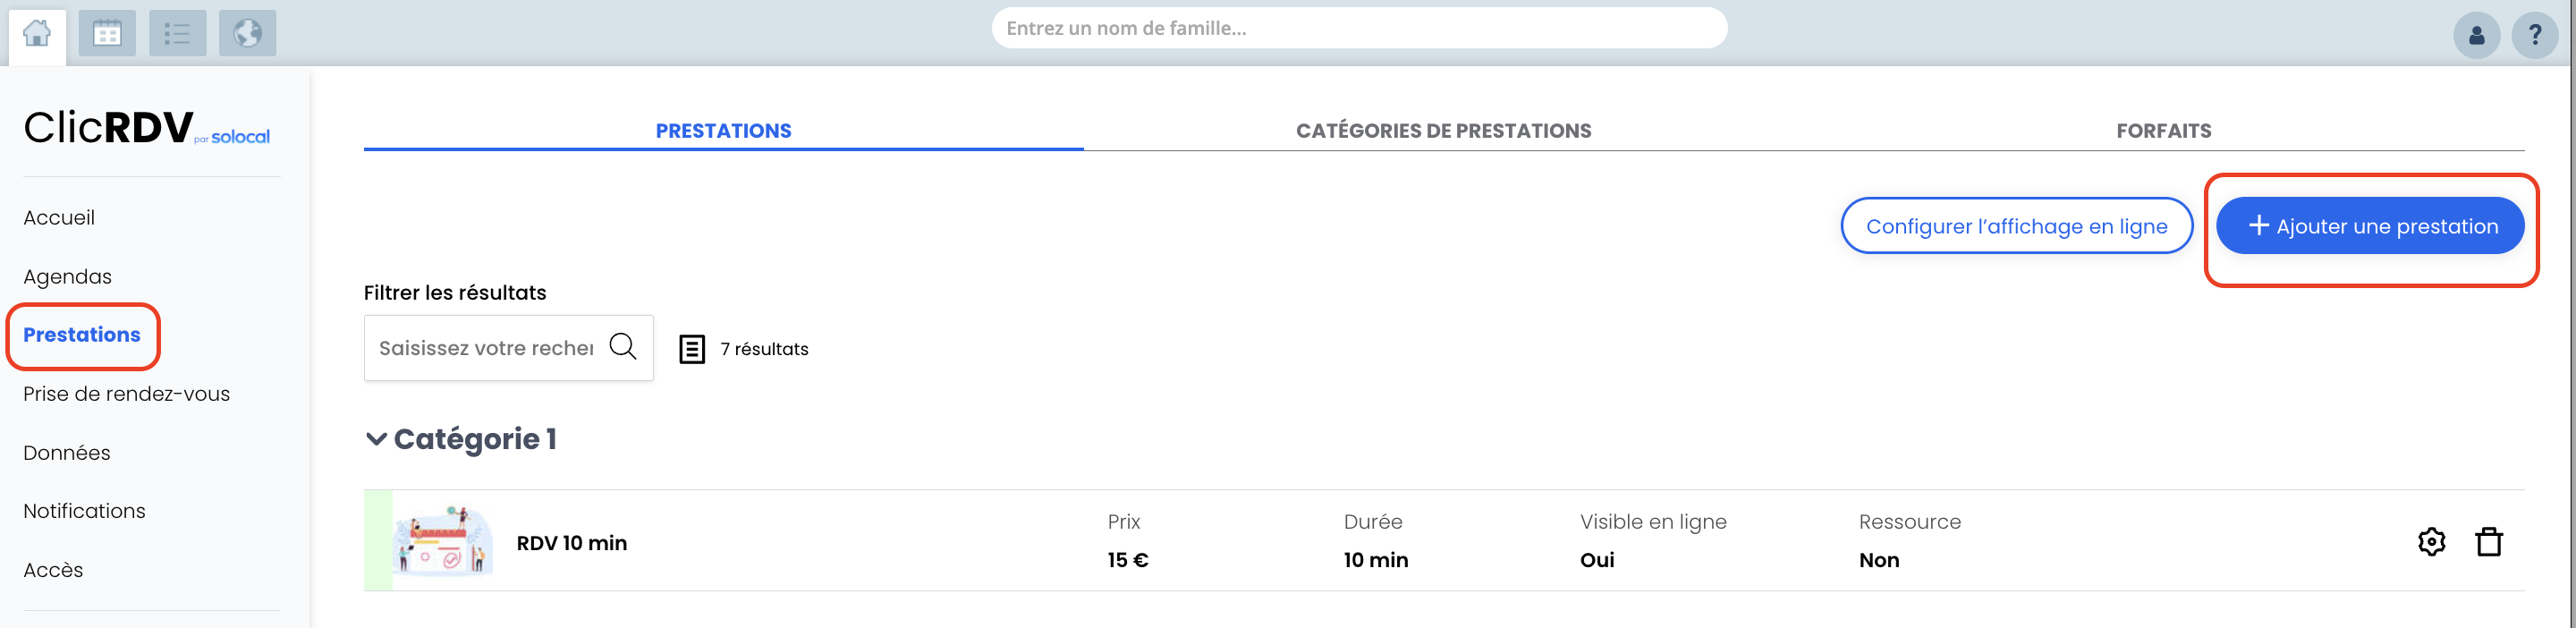Open the calendar view icon
Viewport: 2576px width, 628px height.
point(107,34)
